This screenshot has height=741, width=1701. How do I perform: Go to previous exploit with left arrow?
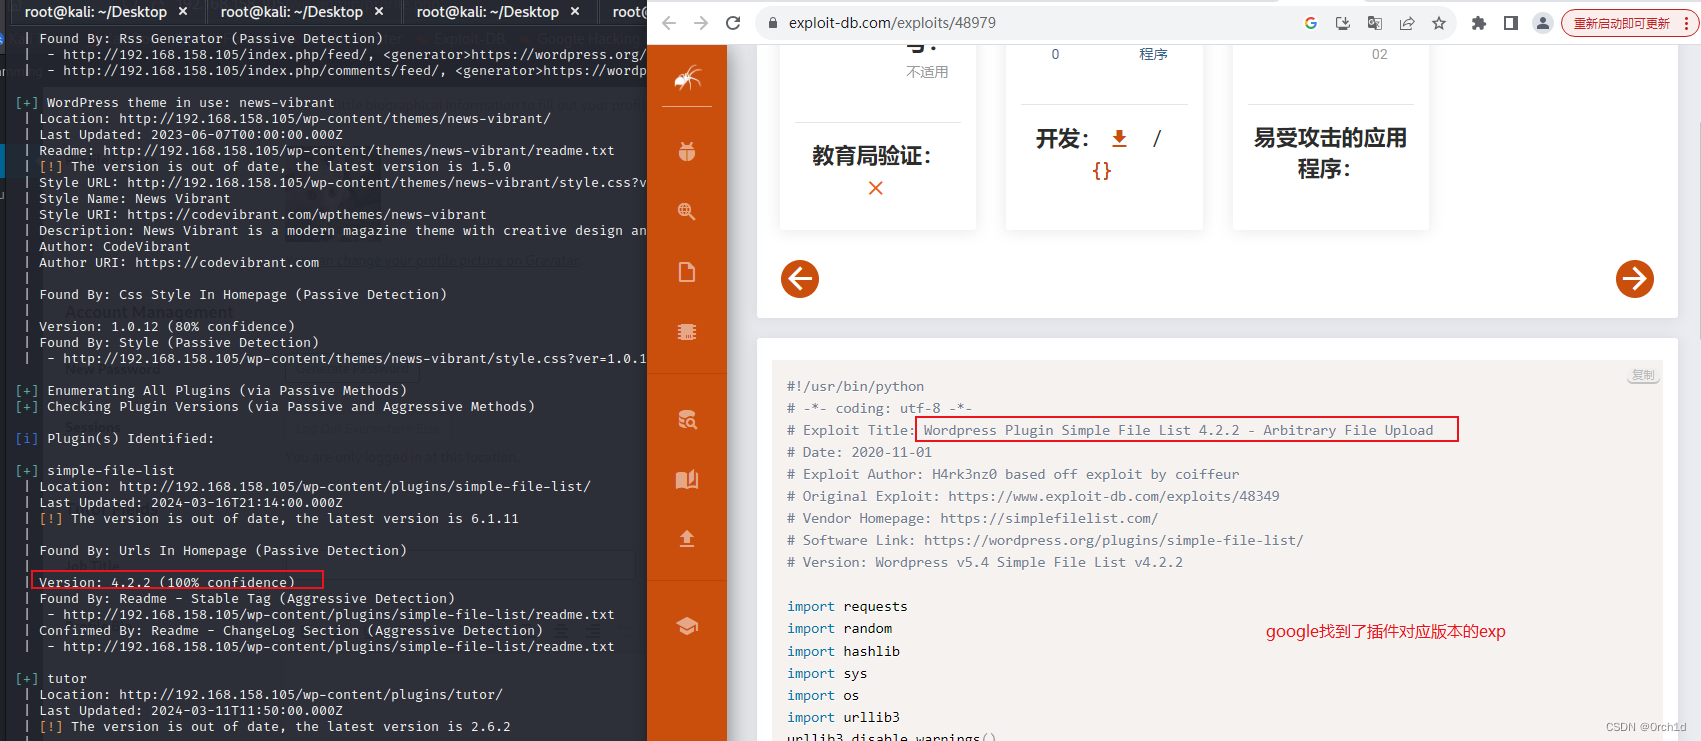tap(800, 279)
